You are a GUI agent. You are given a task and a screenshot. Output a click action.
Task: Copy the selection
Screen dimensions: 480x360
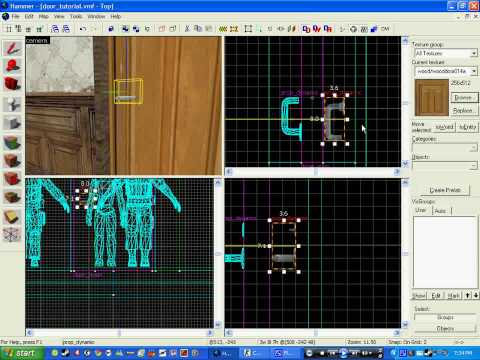198,29
